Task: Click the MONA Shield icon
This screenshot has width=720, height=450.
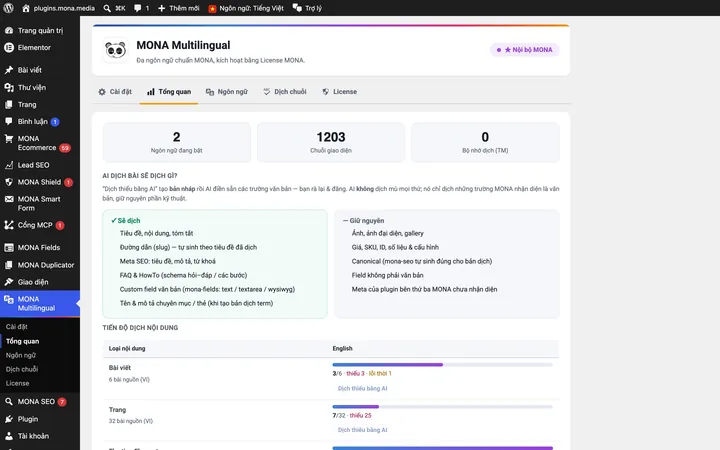Action: (x=9, y=182)
